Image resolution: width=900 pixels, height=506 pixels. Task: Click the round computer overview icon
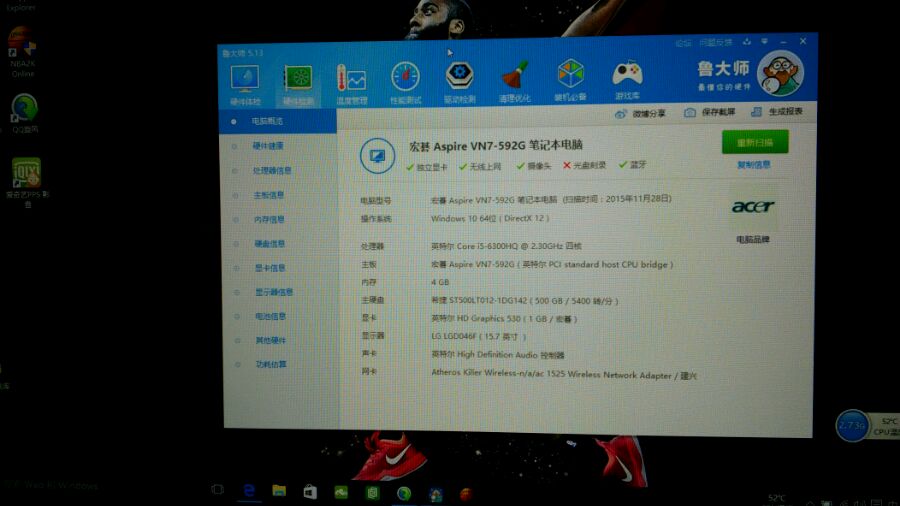click(377, 155)
